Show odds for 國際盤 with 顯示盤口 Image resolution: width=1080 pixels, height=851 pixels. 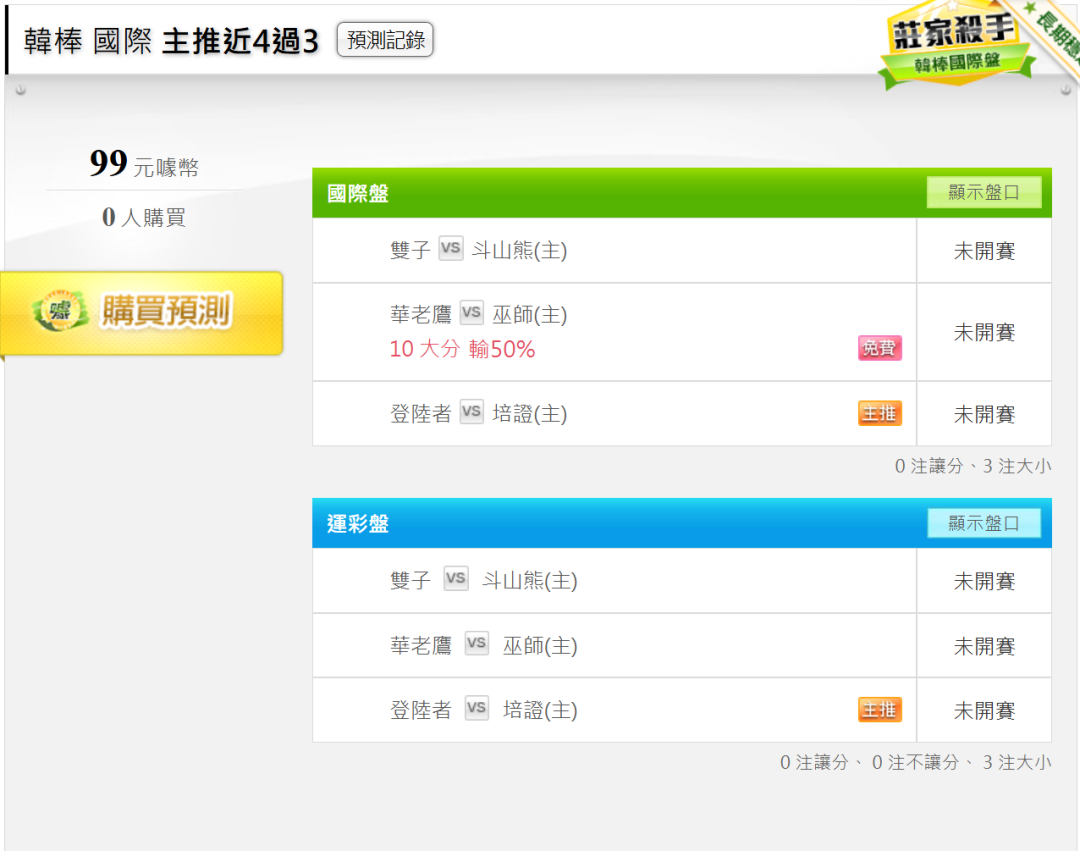(x=983, y=192)
